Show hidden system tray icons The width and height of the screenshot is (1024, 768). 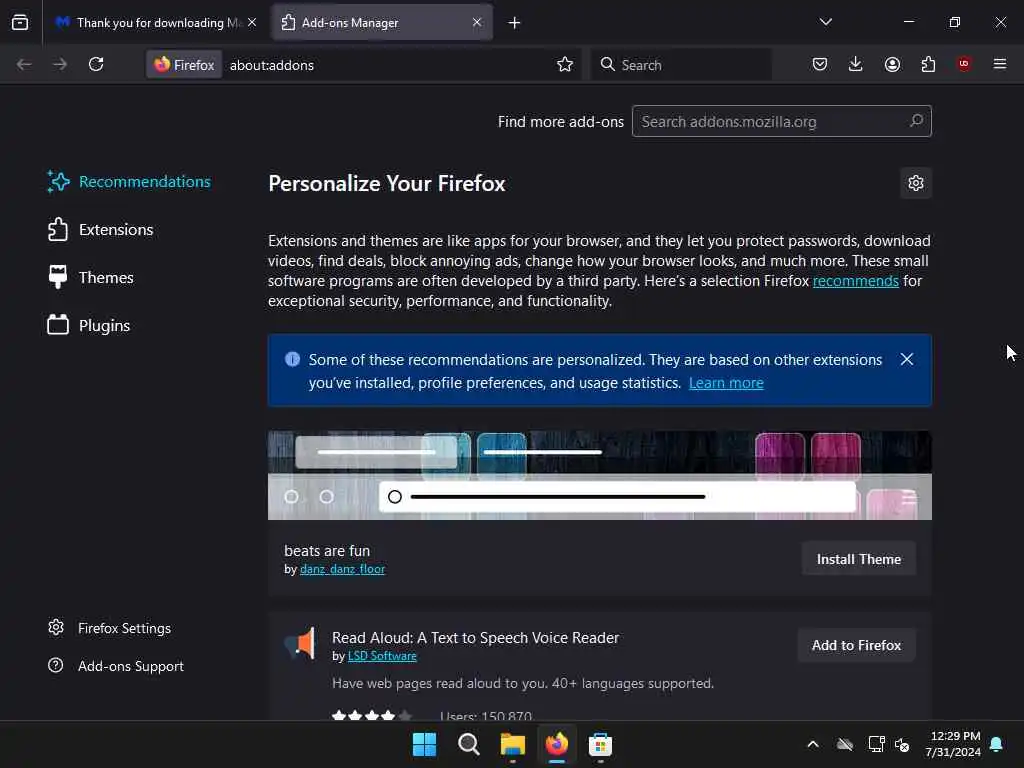[813, 744]
